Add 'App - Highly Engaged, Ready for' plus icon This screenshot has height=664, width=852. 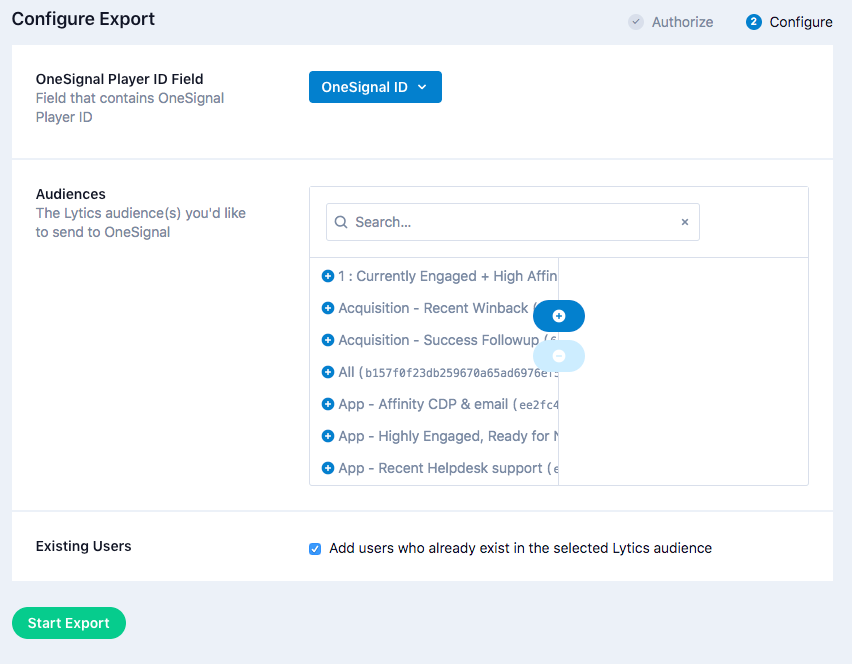328,436
